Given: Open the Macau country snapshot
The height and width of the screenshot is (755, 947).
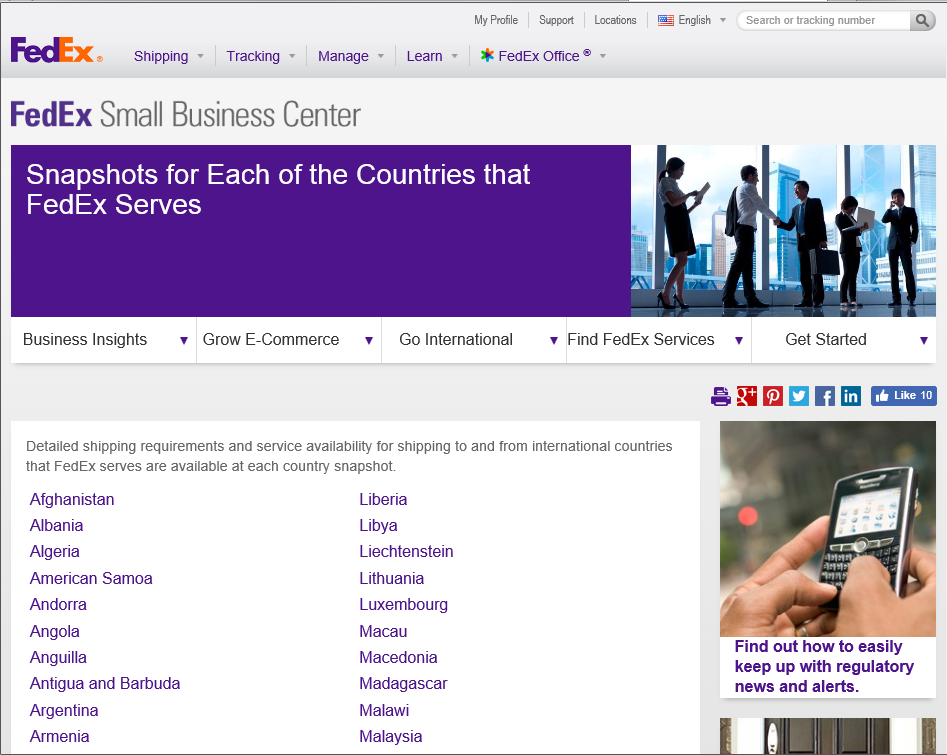Looking at the screenshot, I should (383, 631).
